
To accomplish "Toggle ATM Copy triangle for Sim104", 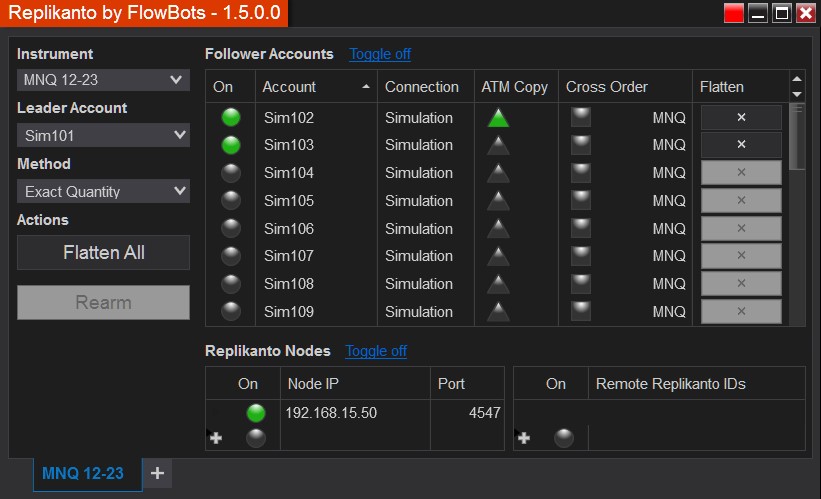I will (498, 173).
